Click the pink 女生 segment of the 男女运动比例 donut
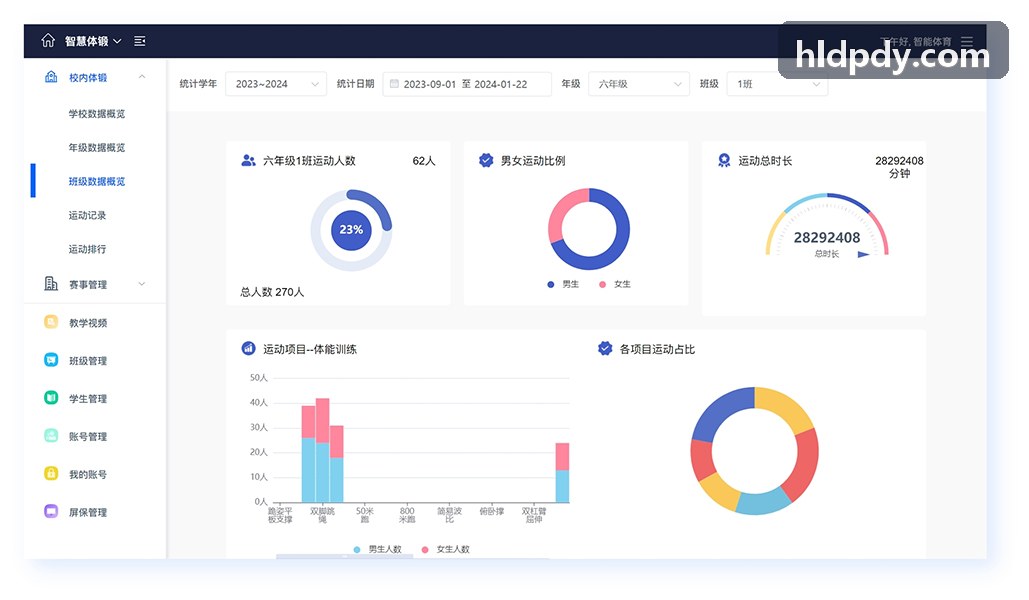The image size is (1029, 600). [562, 210]
